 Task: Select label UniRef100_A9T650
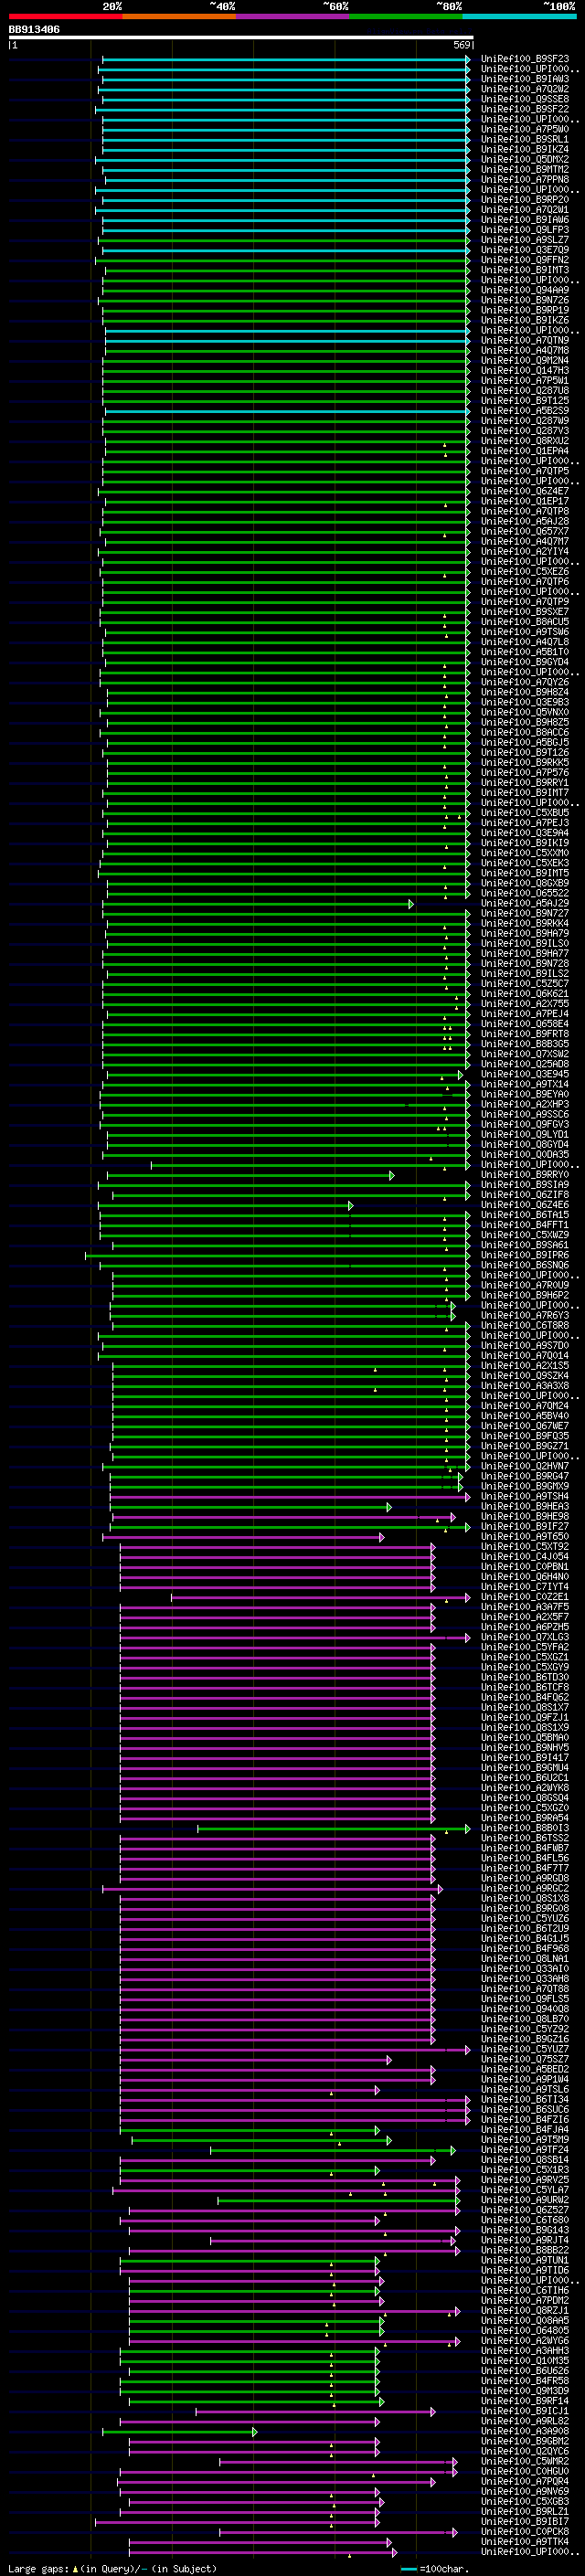click(x=525, y=1536)
